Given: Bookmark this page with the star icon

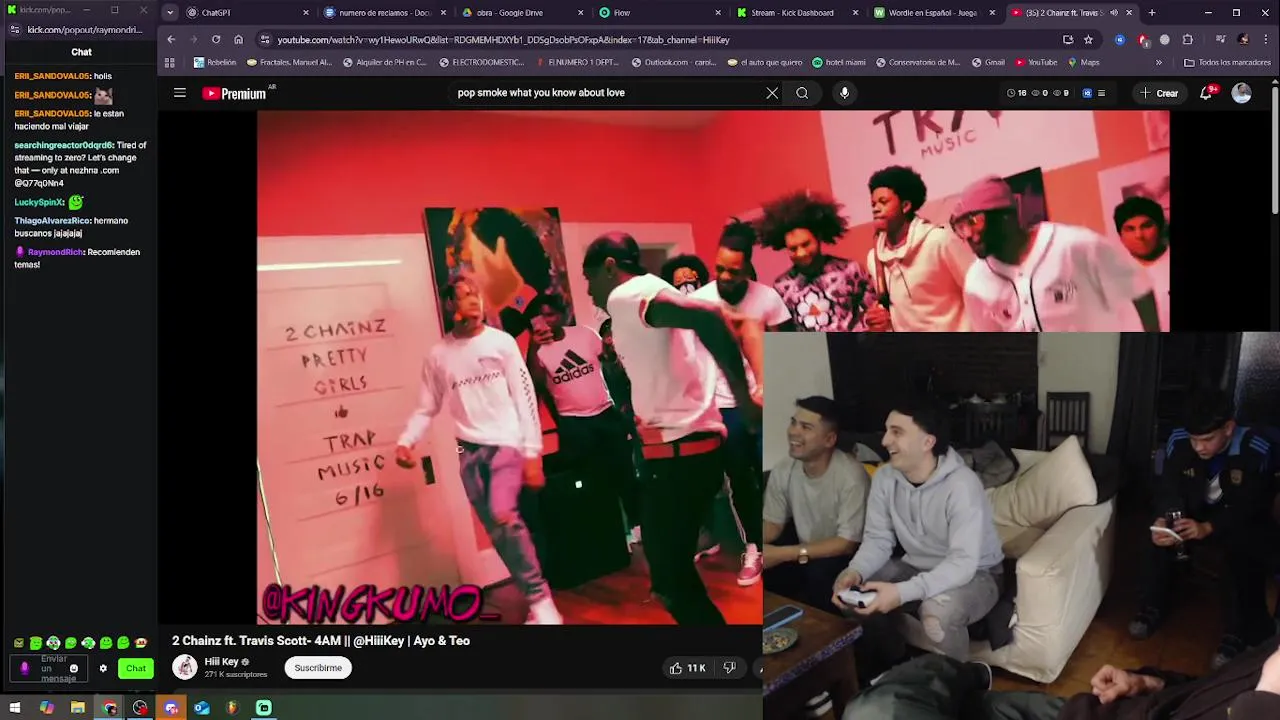Looking at the screenshot, I should 1088,40.
